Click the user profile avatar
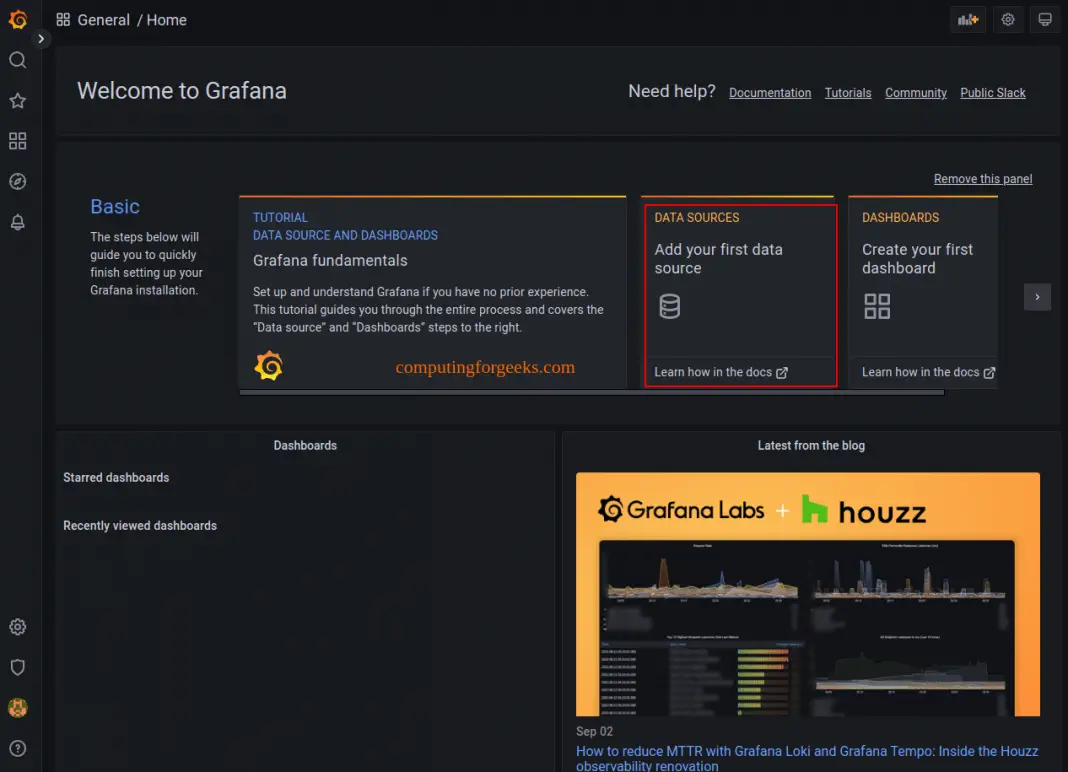This screenshot has height=772, width=1068. [x=17, y=708]
